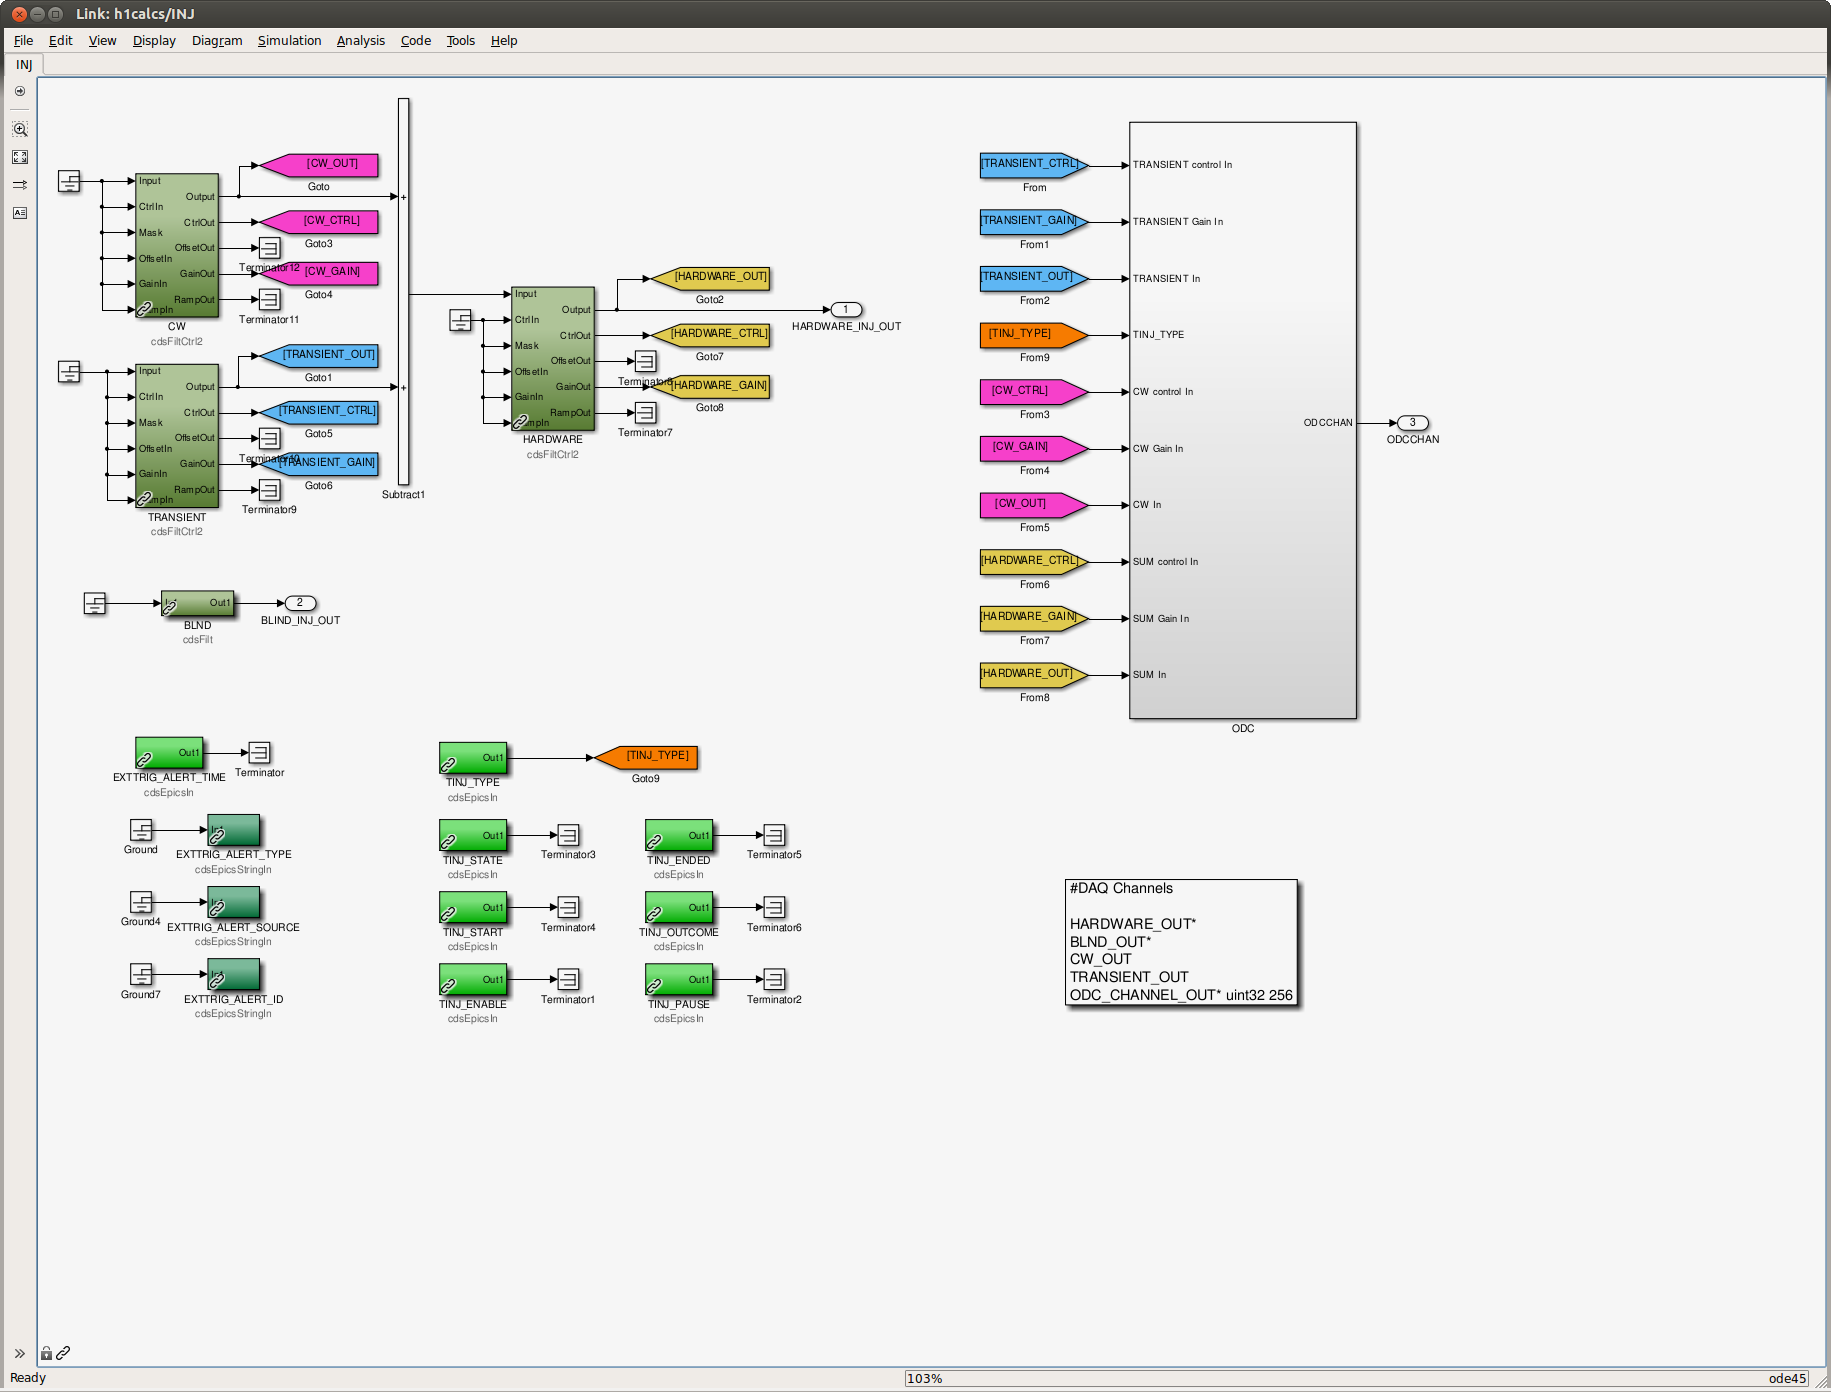Select the BLIND_INJ_OUT outport 2
Screen dimensions: 1831x1392
pyautogui.click(x=300, y=603)
